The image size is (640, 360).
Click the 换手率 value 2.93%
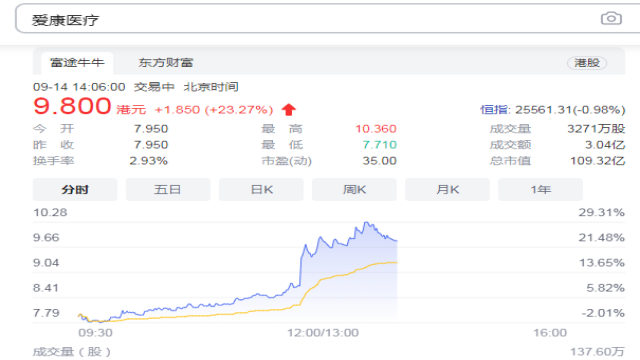point(149,161)
